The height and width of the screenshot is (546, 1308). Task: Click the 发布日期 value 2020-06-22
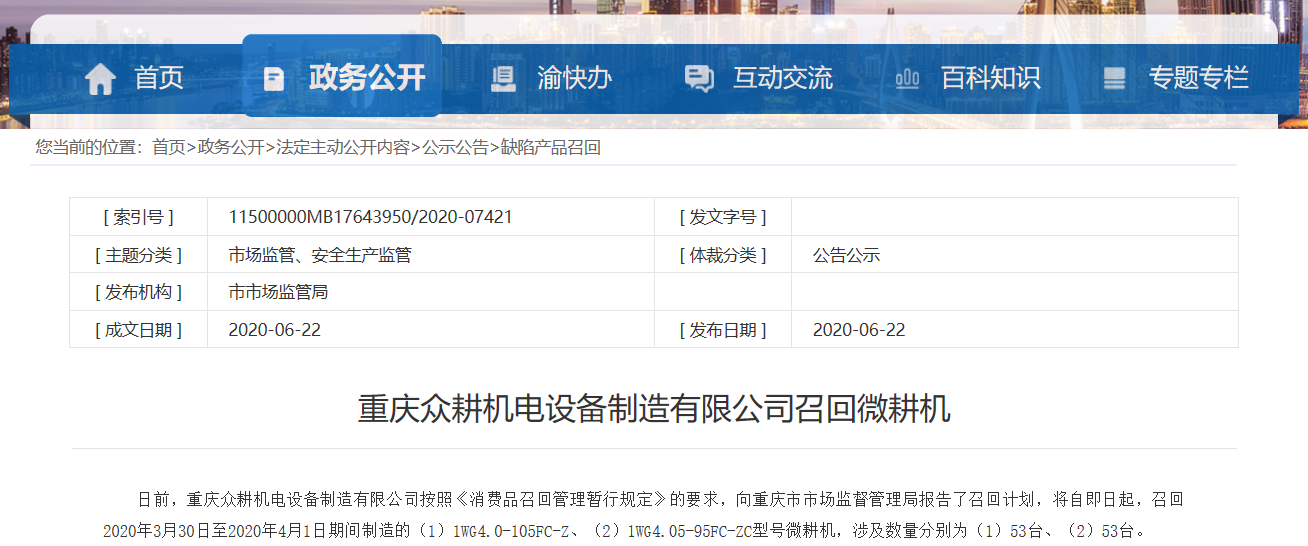click(x=859, y=330)
